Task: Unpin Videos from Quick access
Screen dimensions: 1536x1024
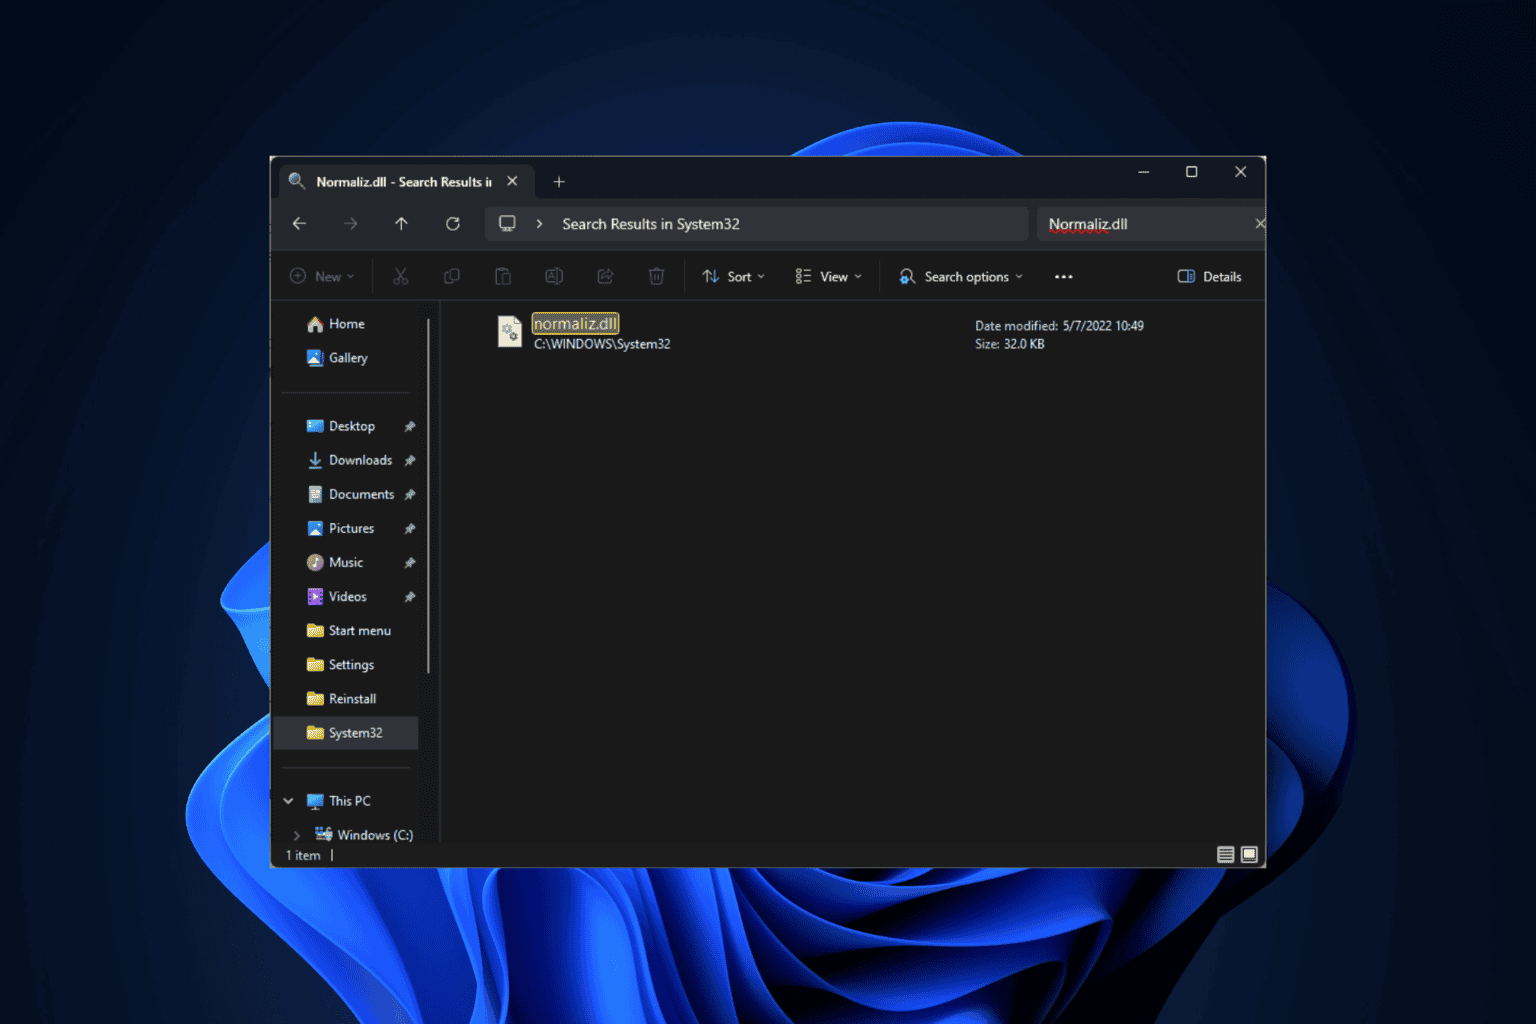Action: pyautogui.click(x=410, y=597)
